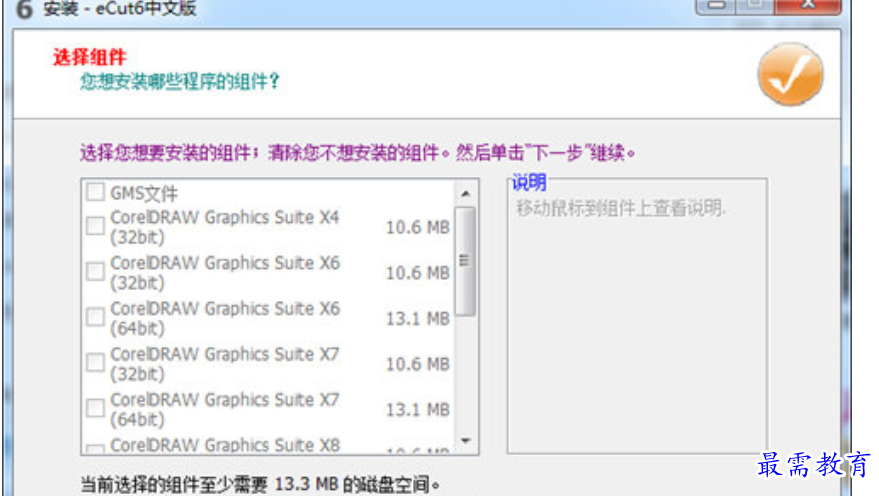
Task: Click the orange checkmark installer logo
Action: [790, 74]
